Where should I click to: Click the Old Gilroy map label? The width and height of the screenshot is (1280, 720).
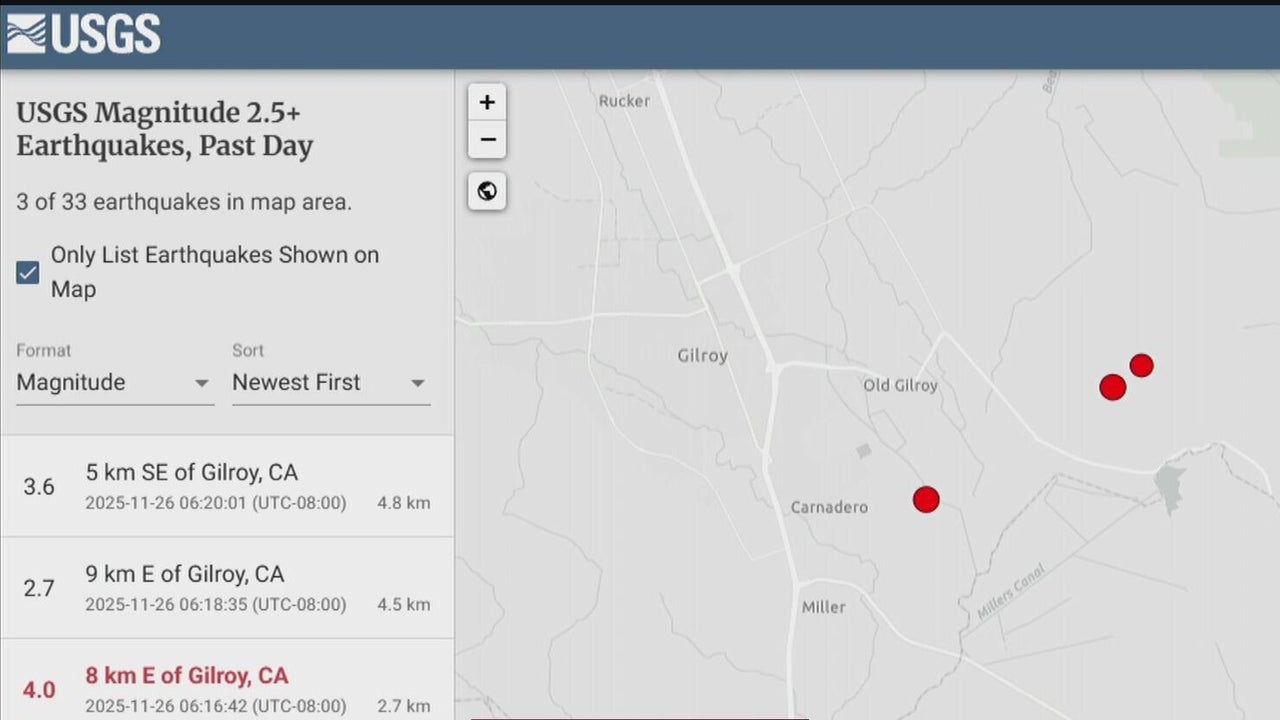[x=900, y=386]
